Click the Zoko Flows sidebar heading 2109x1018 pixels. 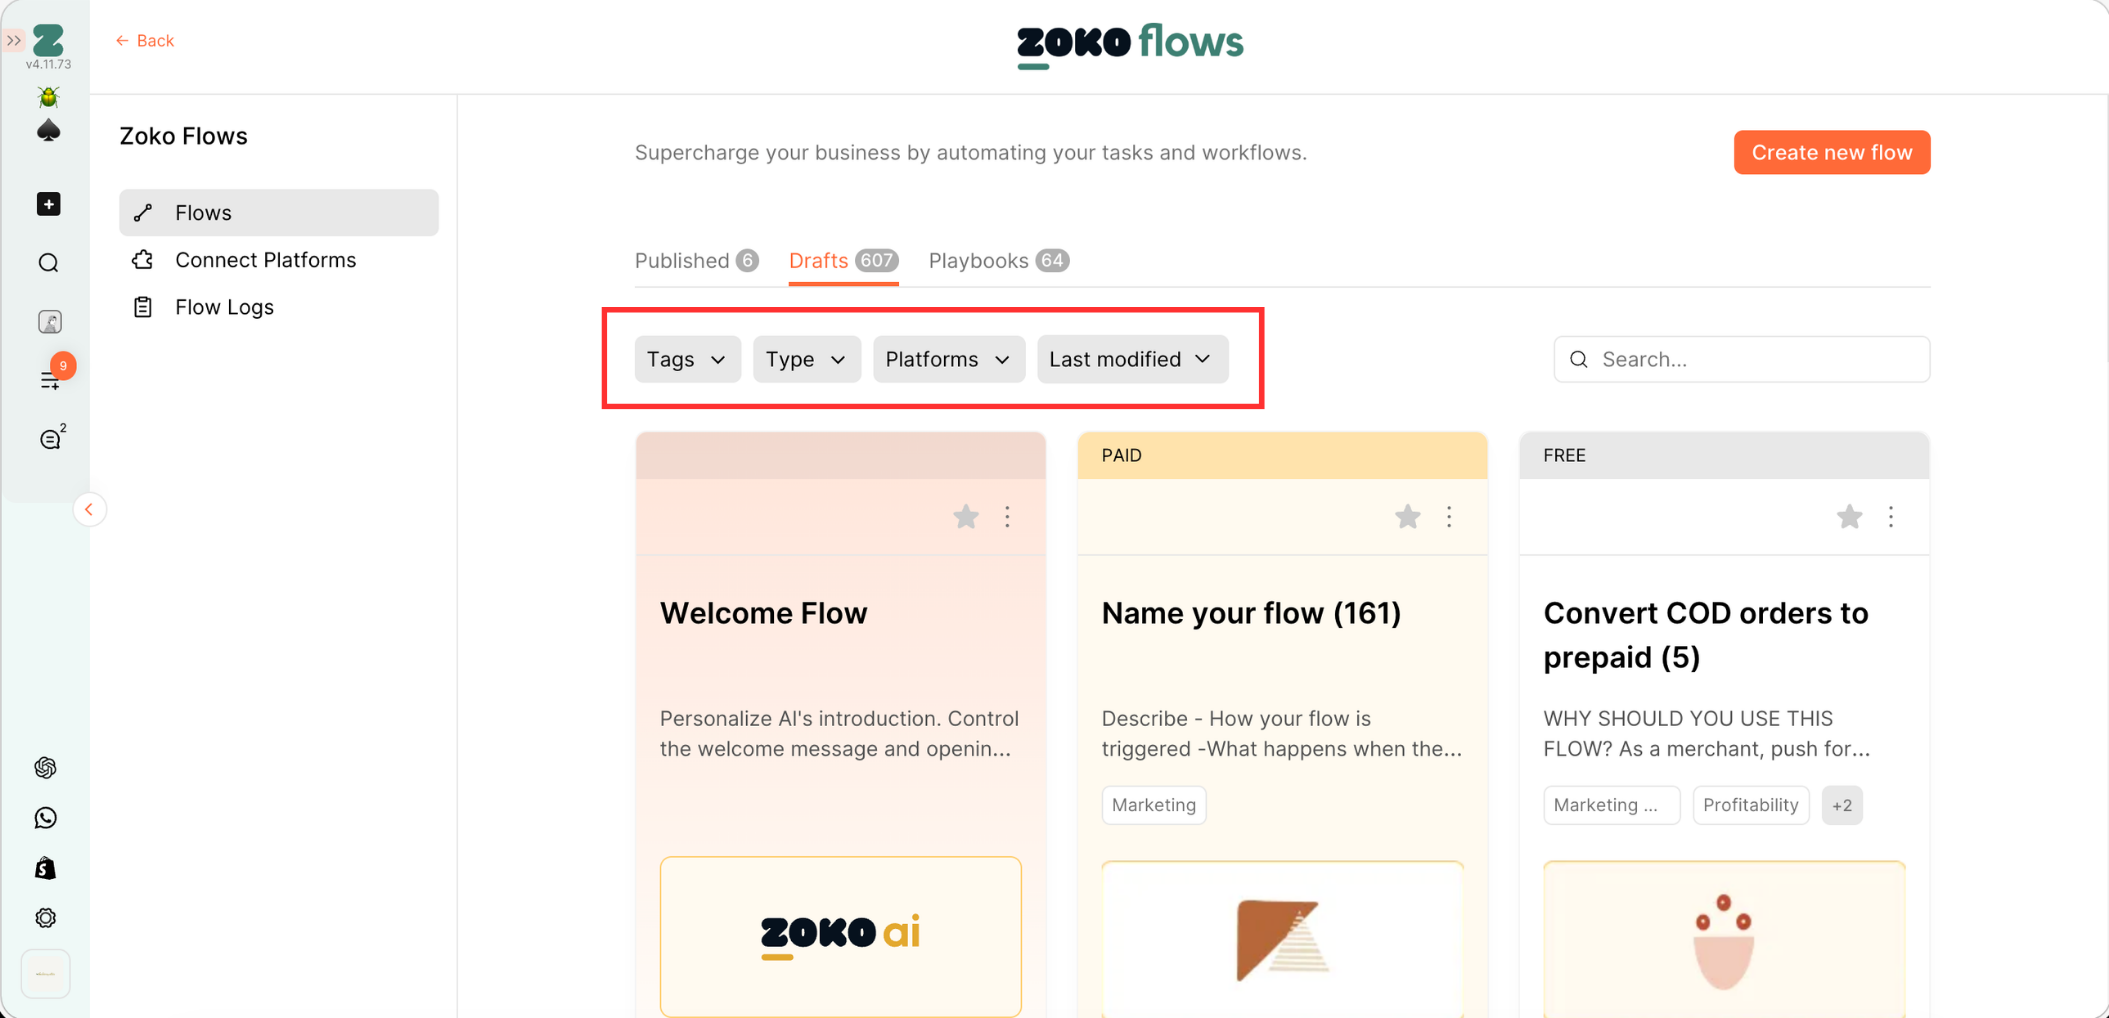click(184, 136)
